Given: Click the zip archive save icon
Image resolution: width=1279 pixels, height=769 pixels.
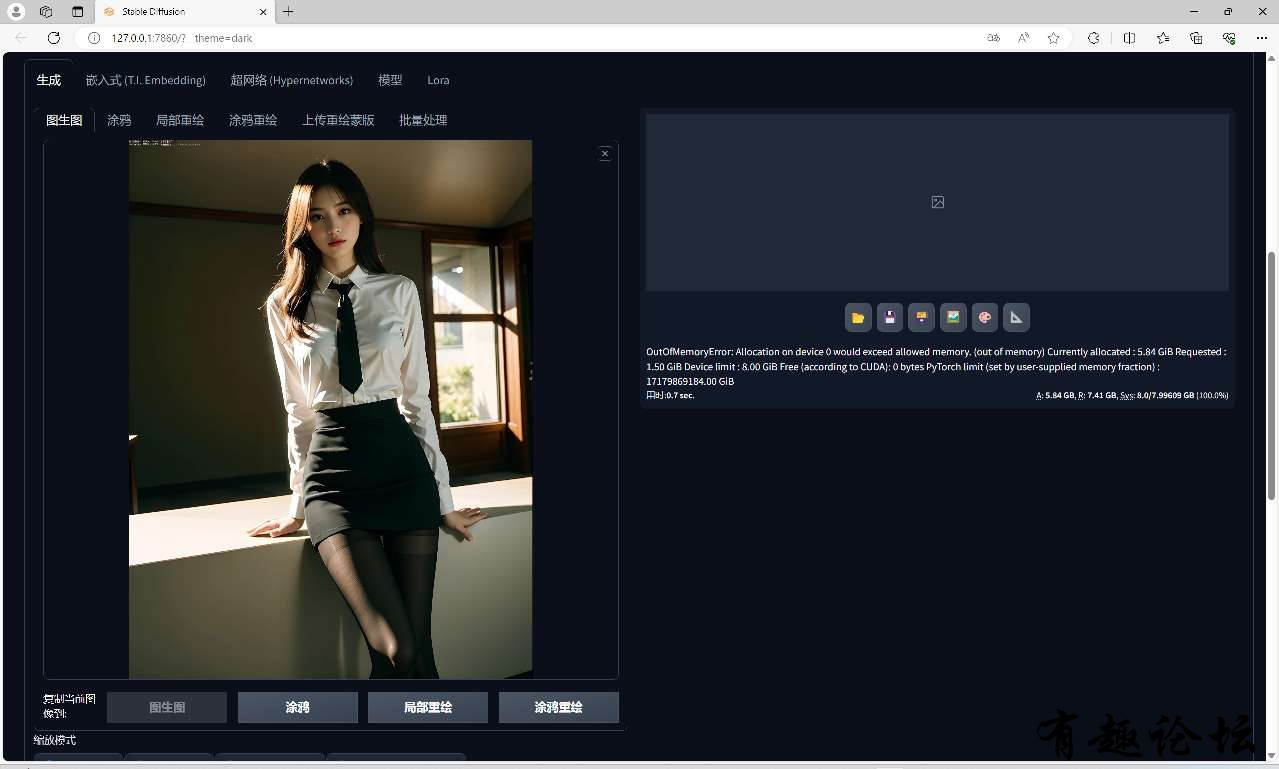Looking at the screenshot, I should (921, 318).
